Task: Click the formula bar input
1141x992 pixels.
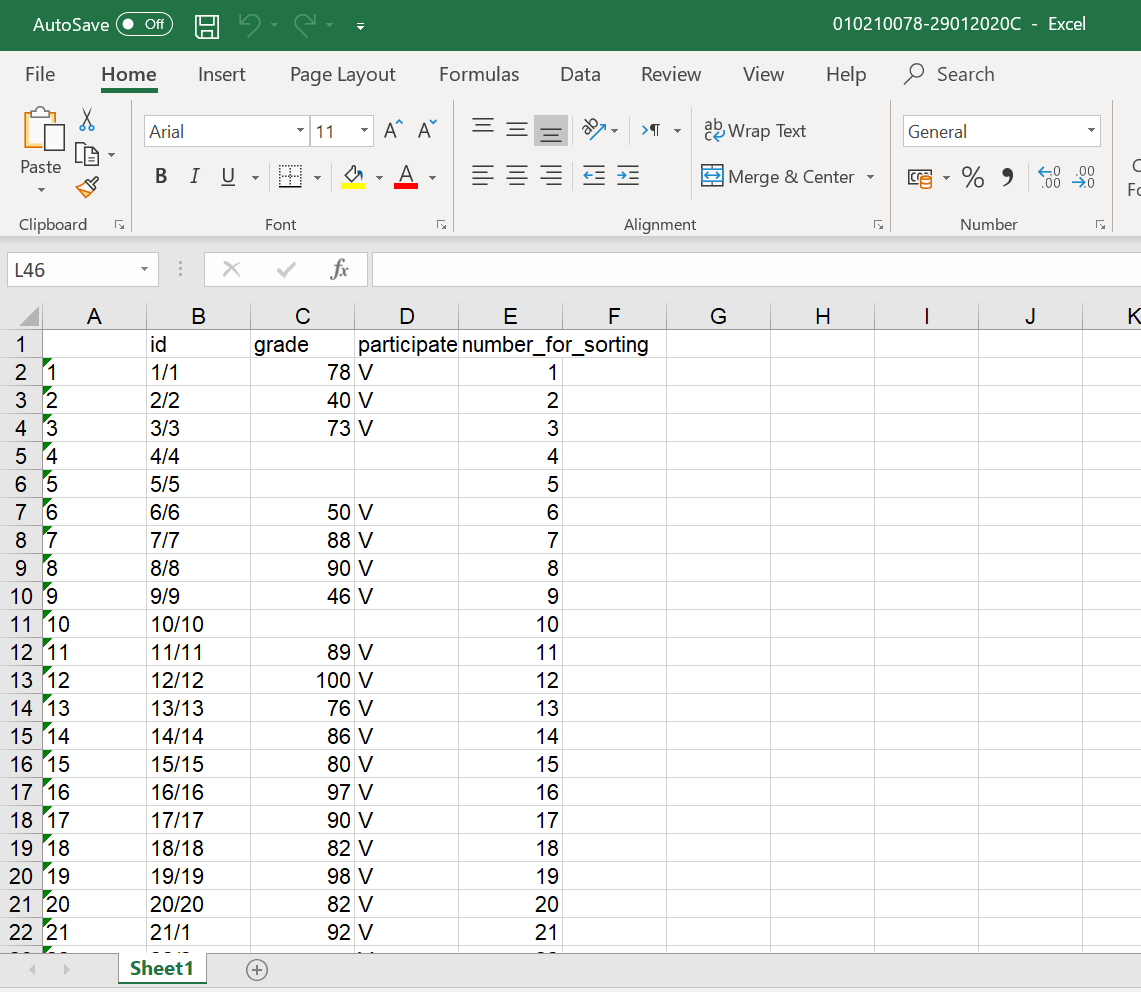Action: click(756, 270)
